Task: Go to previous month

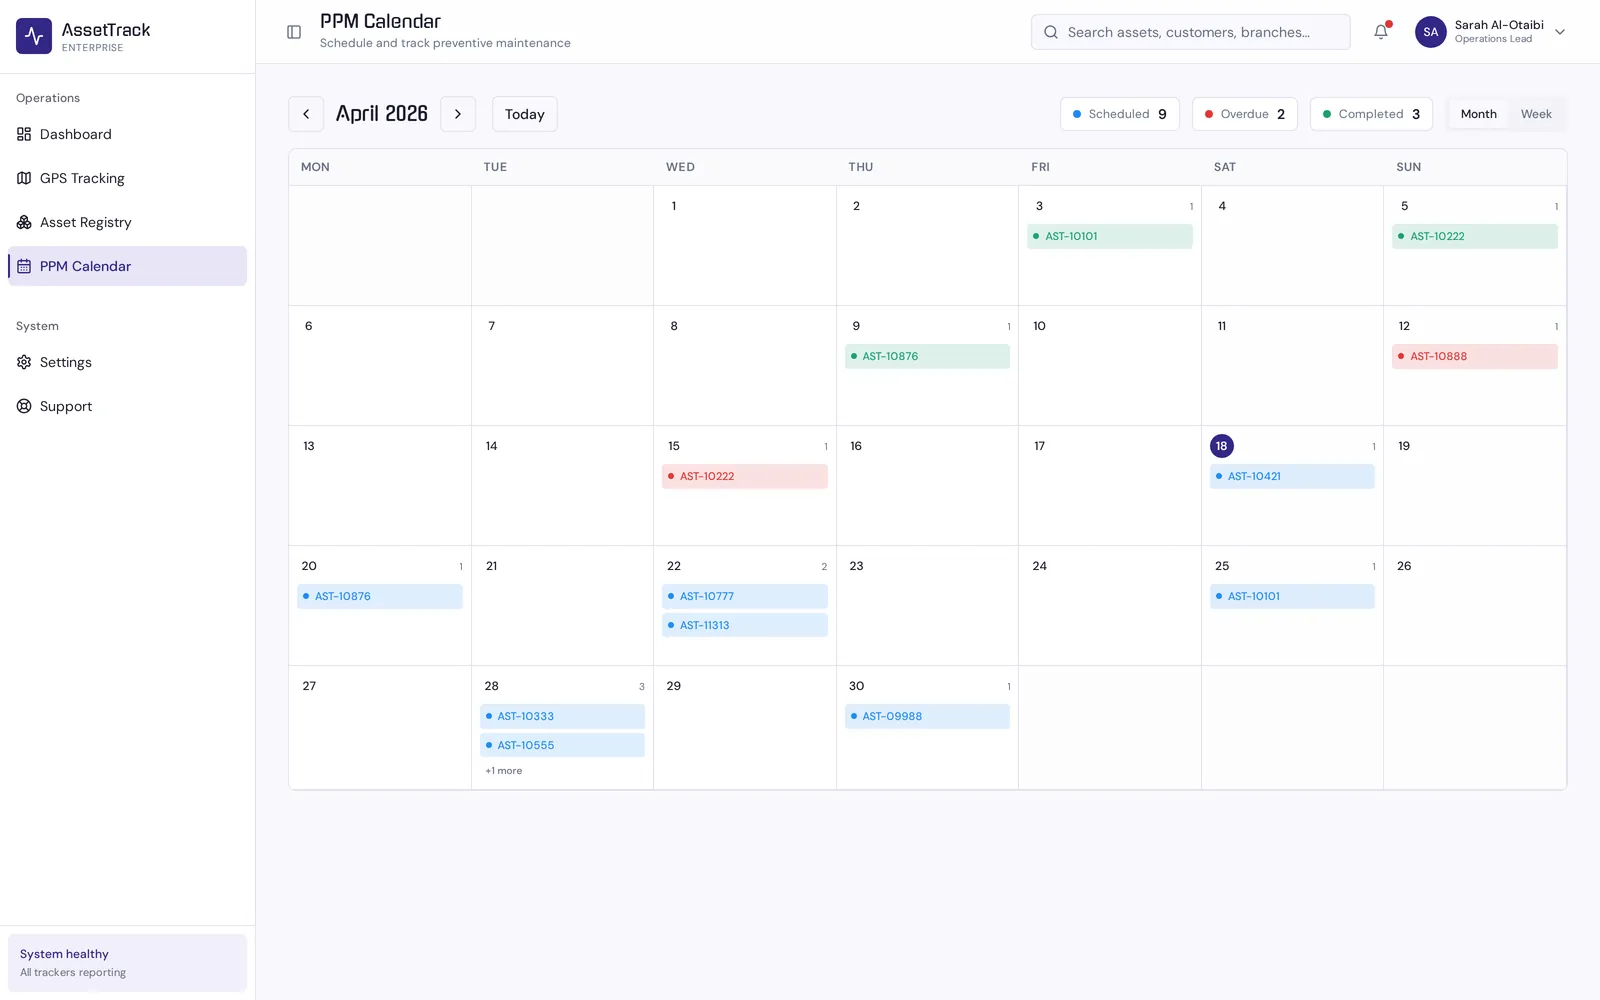Action: 306,114
